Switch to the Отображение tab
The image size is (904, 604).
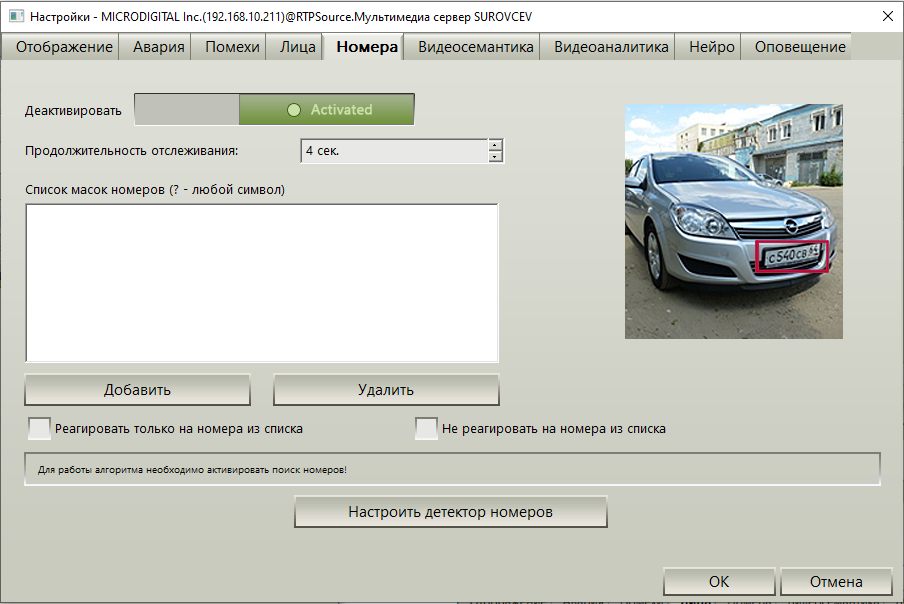click(x=61, y=47)
